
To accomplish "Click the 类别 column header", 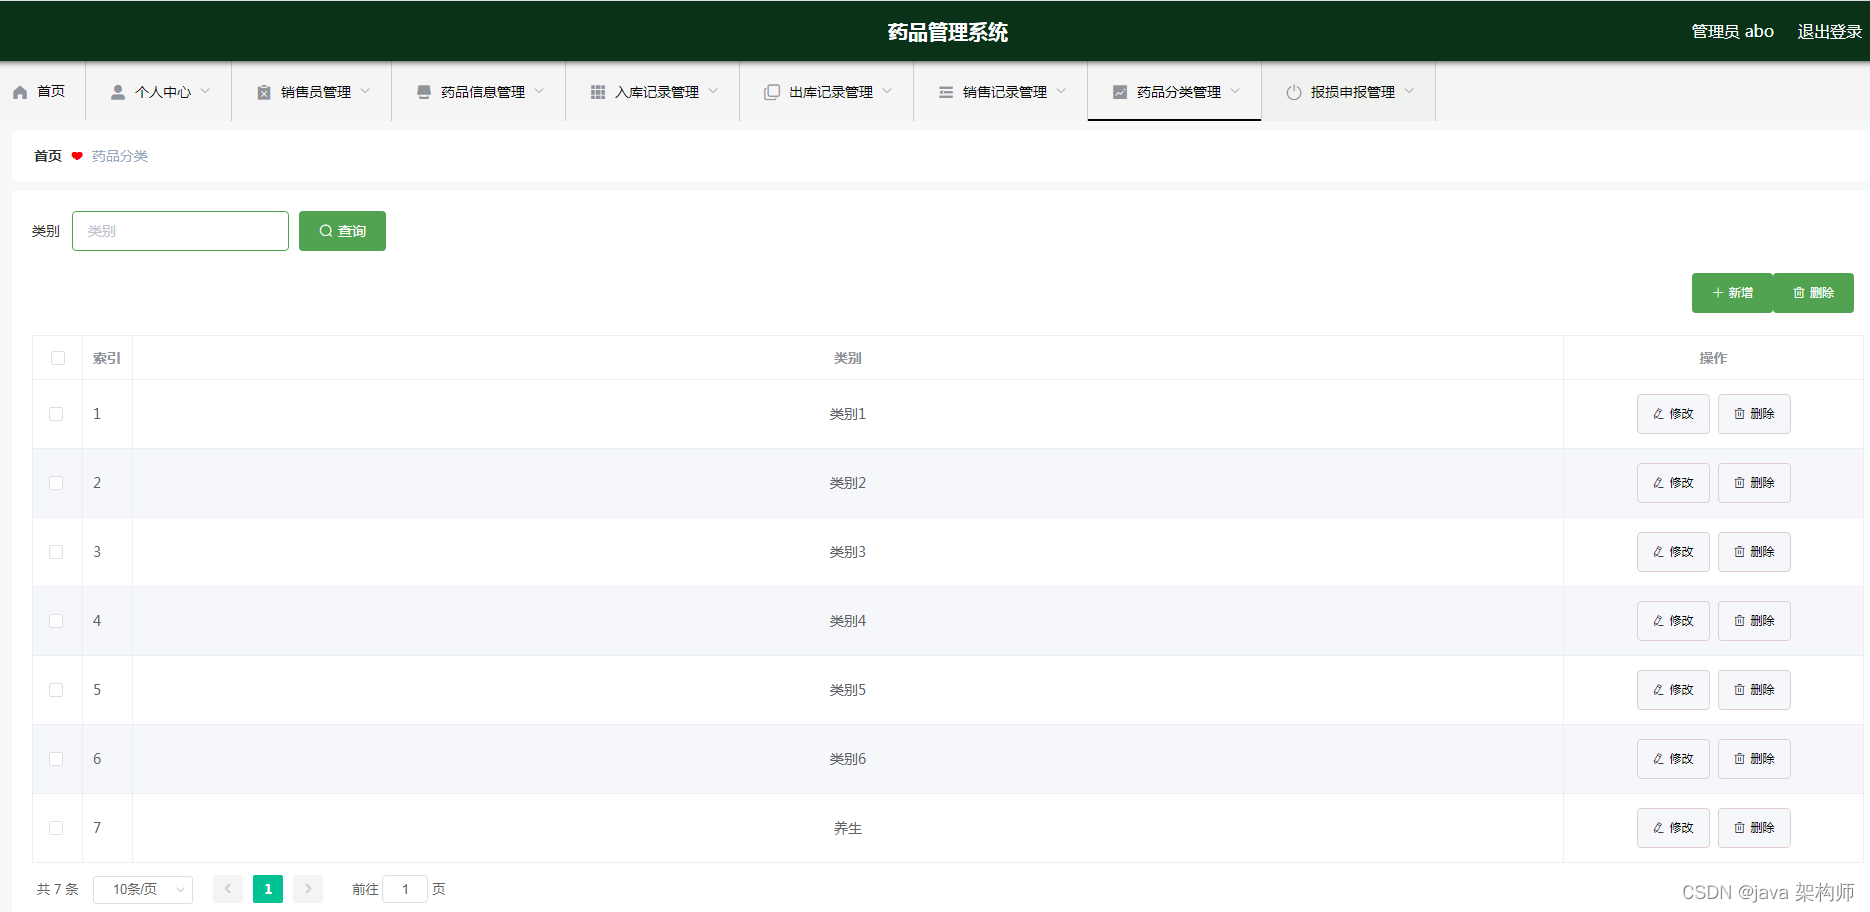I will tap(848, 358).
